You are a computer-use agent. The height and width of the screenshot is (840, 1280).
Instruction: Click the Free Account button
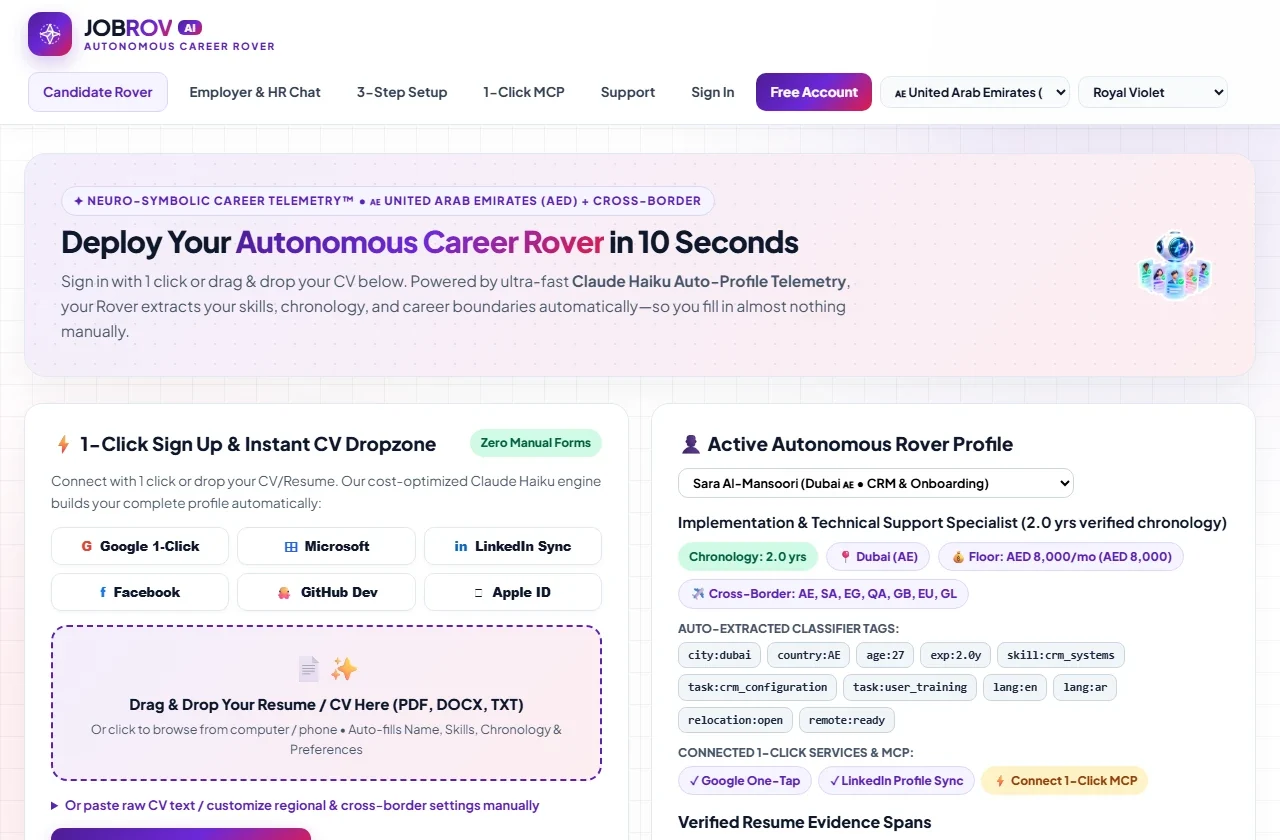click(x=814, y=92)
